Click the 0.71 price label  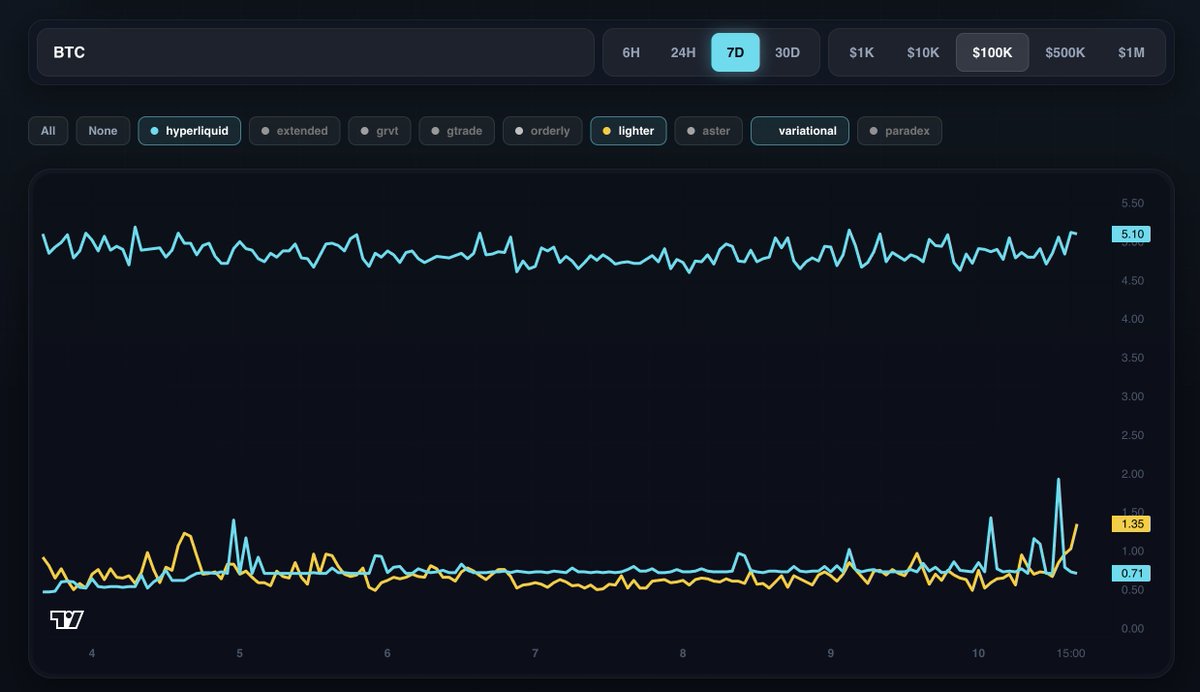click(x=1131, y=573)
